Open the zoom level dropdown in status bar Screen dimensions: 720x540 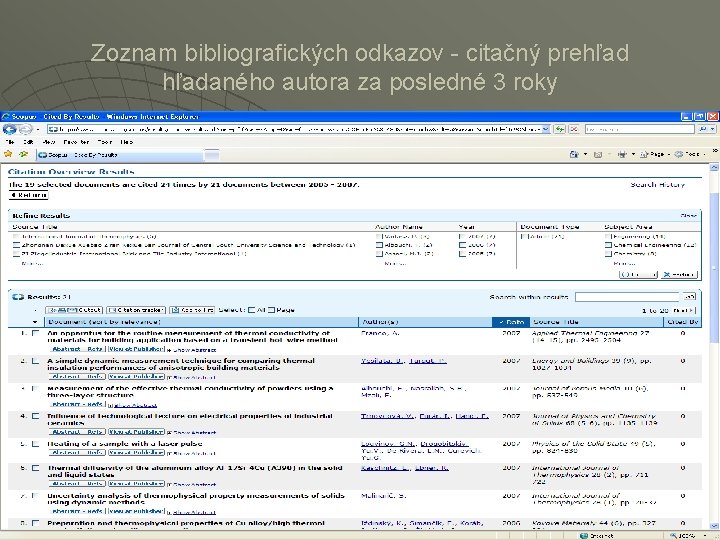(x=705, y=535)
